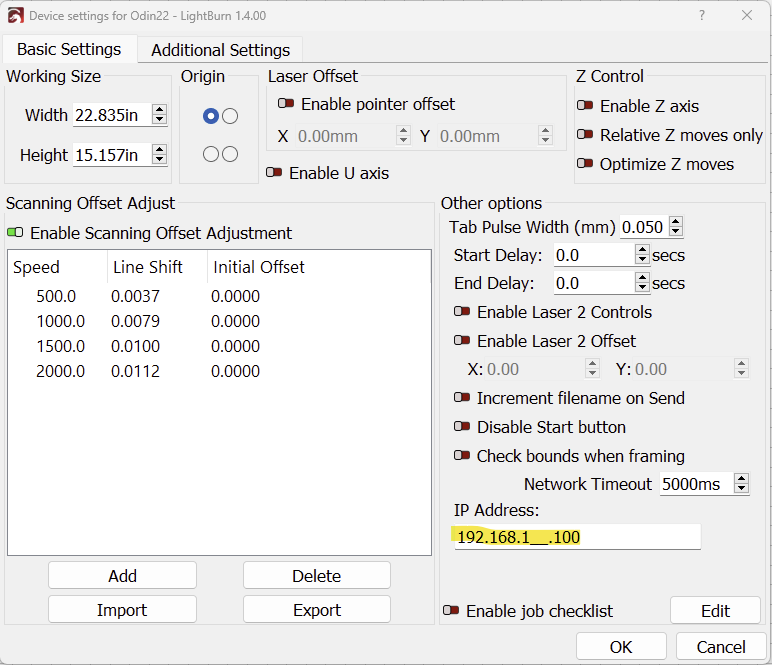Click the End Delay input field
Viewport: 772px width, 665px height.
pyautogui.click(x=594, y=283)
